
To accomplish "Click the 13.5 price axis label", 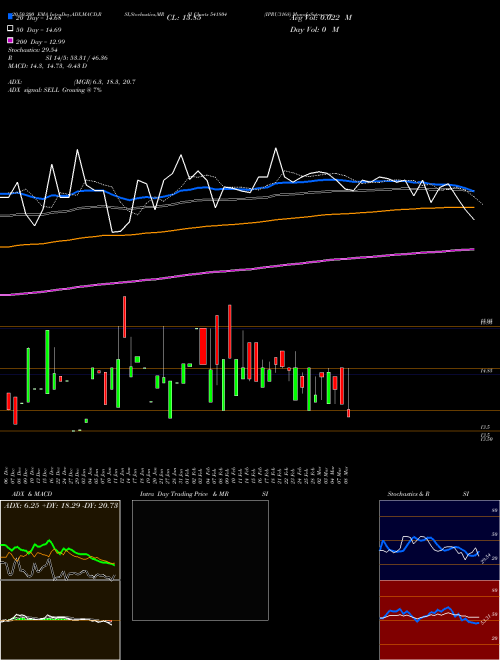I will [x=486, y=427].
